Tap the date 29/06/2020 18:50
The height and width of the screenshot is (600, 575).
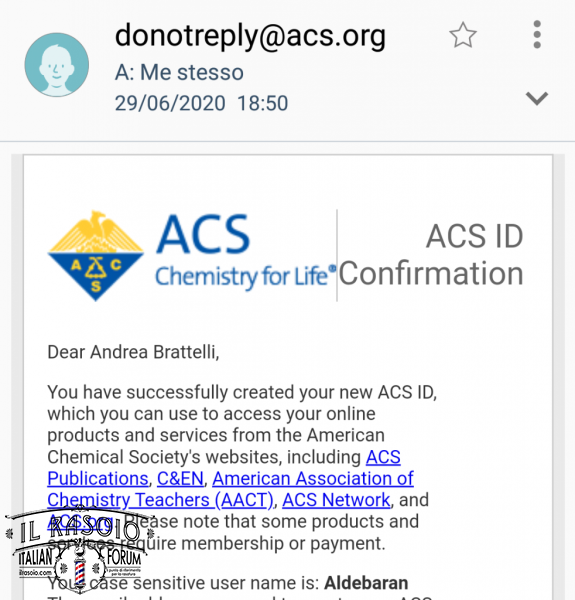tap(201, 103)
